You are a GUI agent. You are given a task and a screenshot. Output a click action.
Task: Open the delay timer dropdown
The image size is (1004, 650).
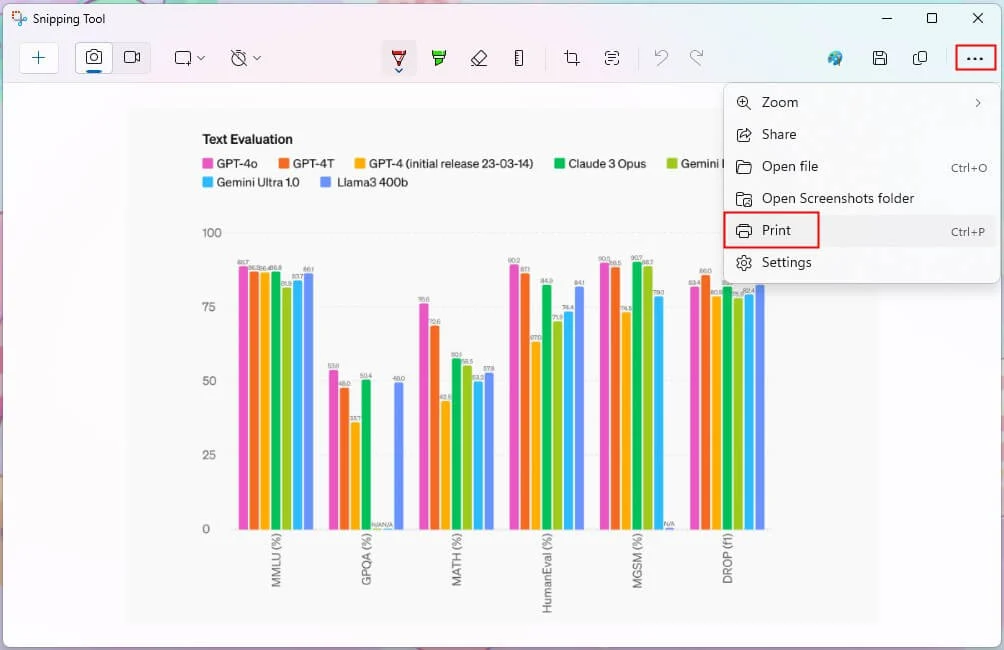pyautogui.click(x=245, y=58)
